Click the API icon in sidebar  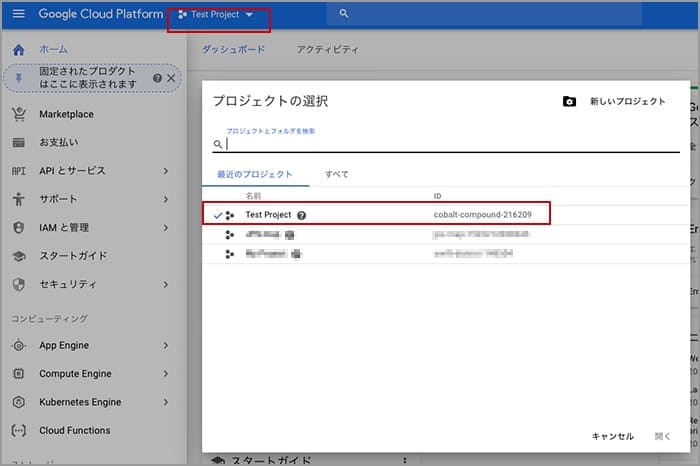pos(19,171)
